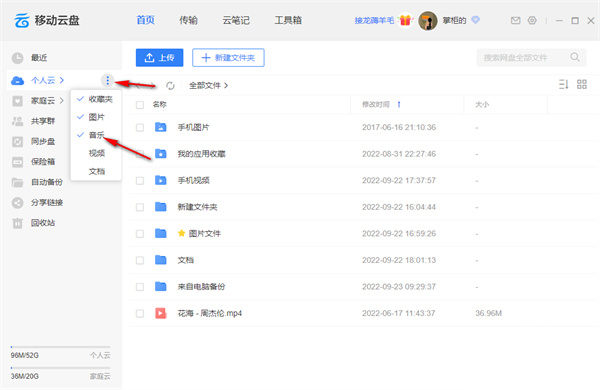The image size is (600, 390).
Task: Click the search magnifier icon
Action: click(575, 57)
